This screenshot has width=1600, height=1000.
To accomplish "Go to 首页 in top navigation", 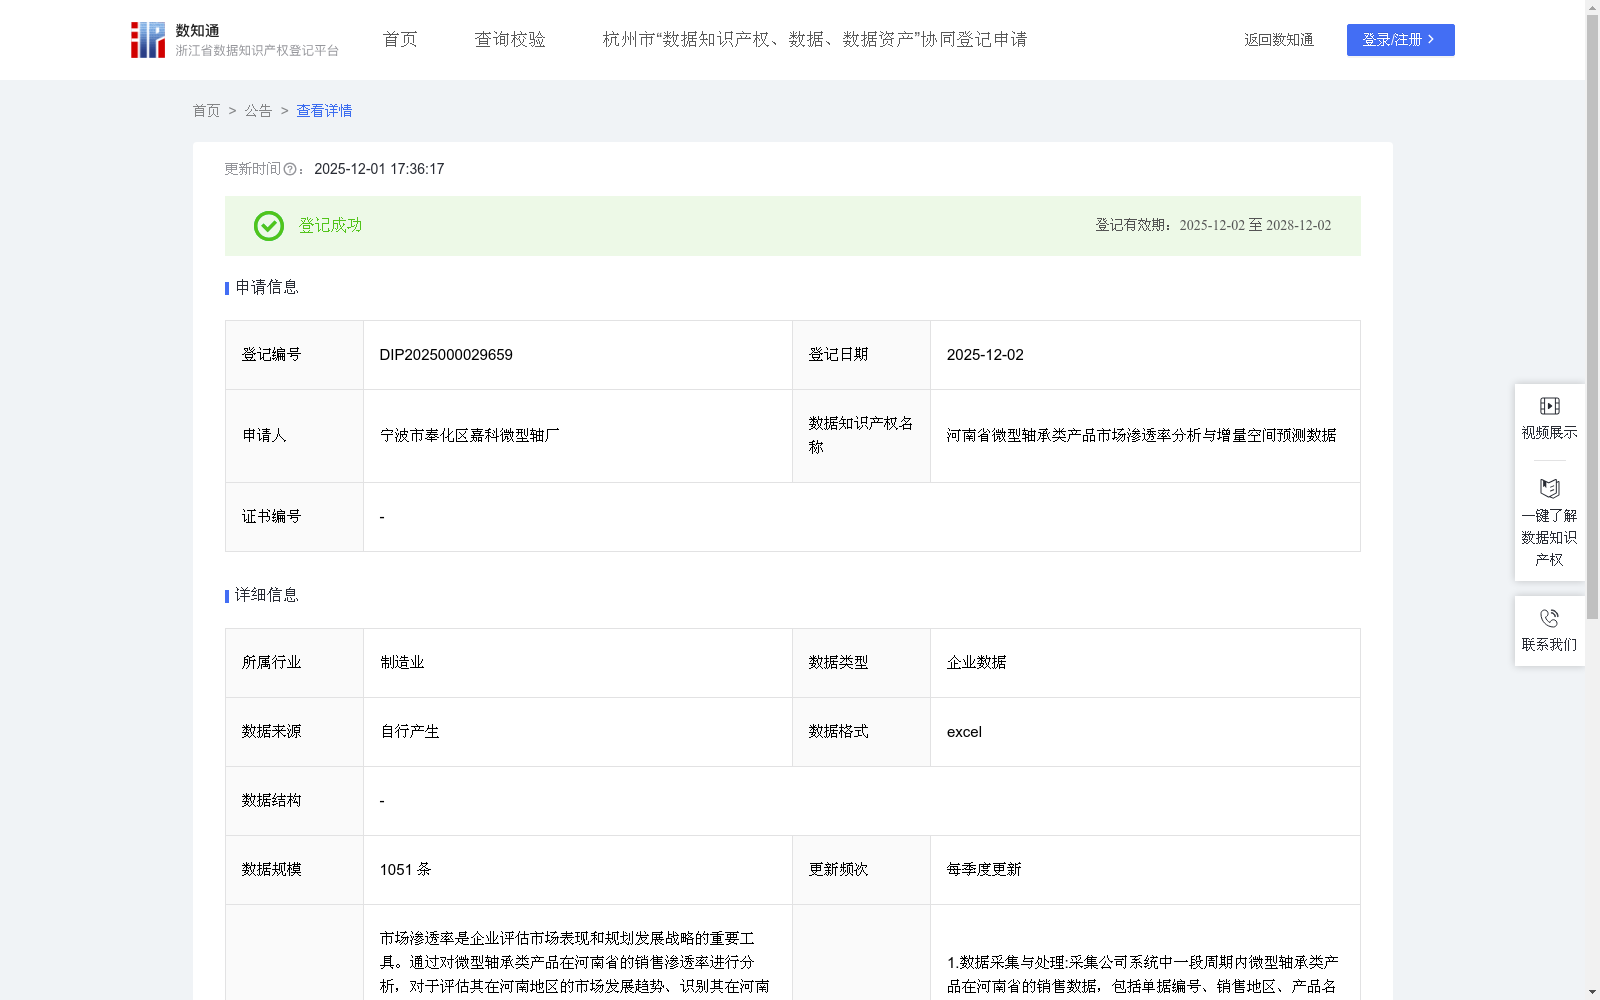I will tap(400, 40).
